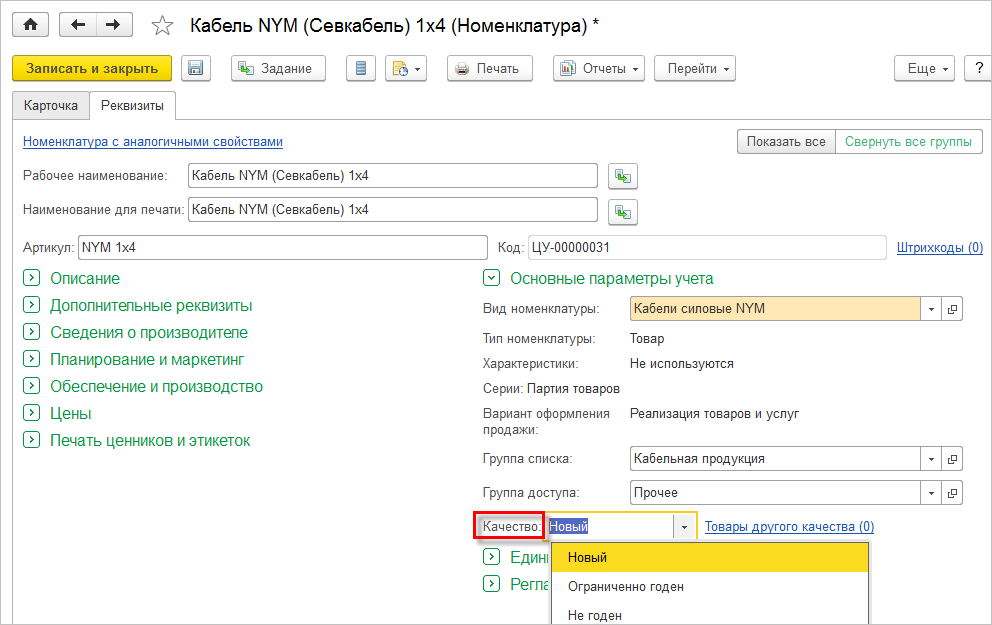Edit the Артикул field
This screenshot has width=992, height=625.
(283, 247)
